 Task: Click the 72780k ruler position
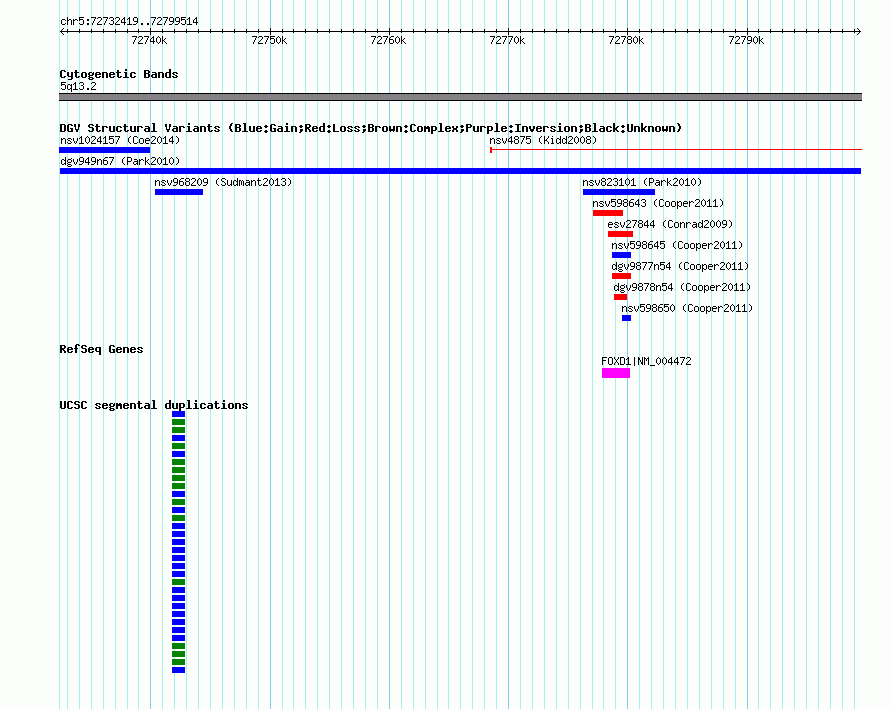627,40
